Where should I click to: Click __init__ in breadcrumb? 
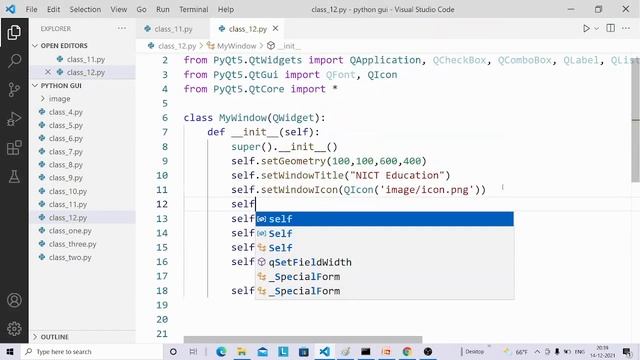point(289,46)
